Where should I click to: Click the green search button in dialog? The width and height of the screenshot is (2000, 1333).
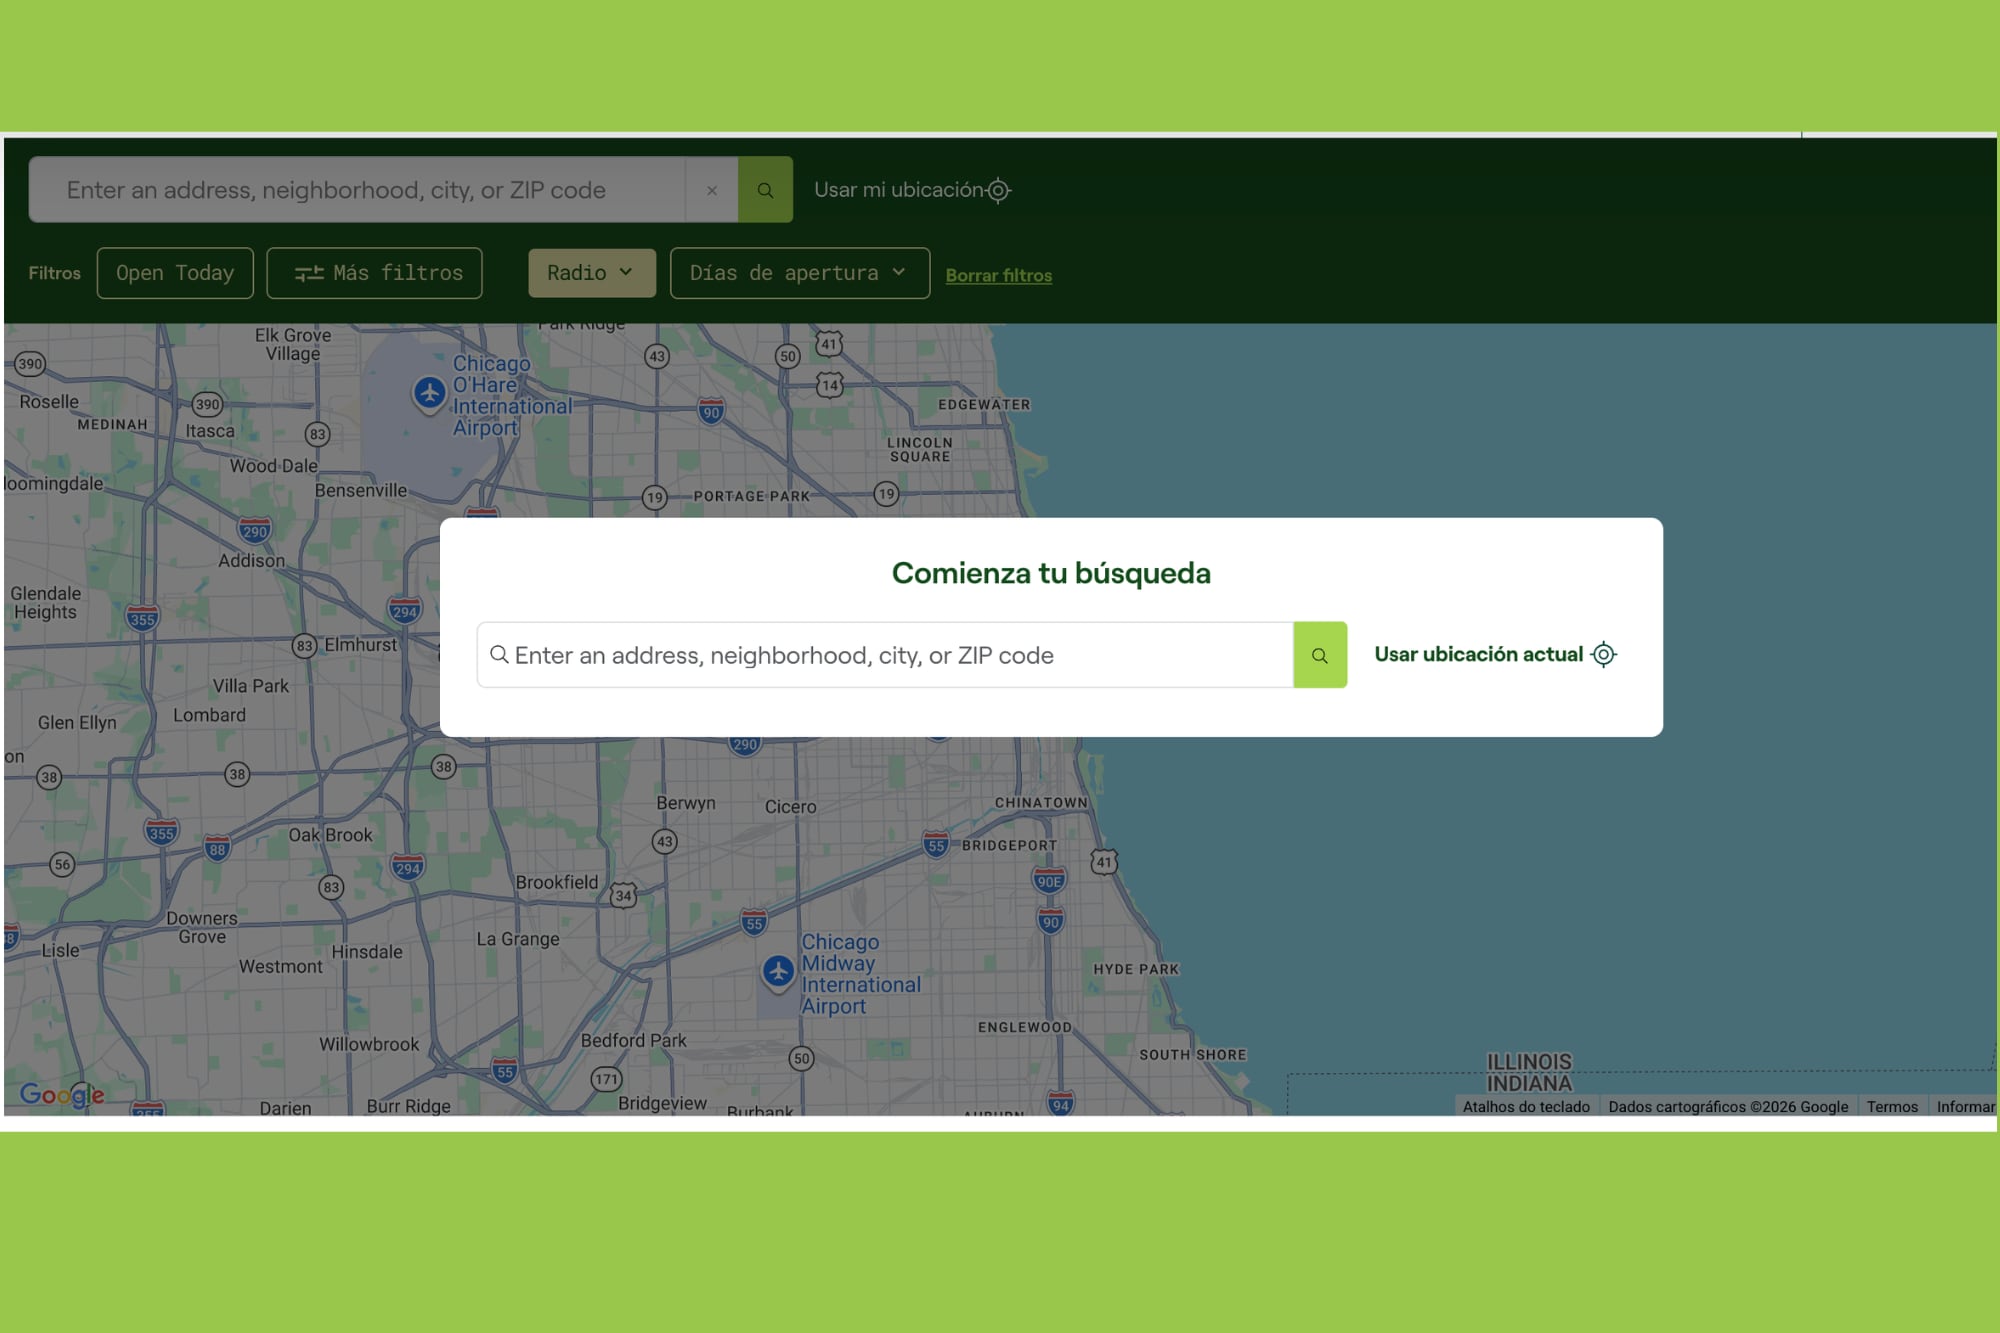1320,655
